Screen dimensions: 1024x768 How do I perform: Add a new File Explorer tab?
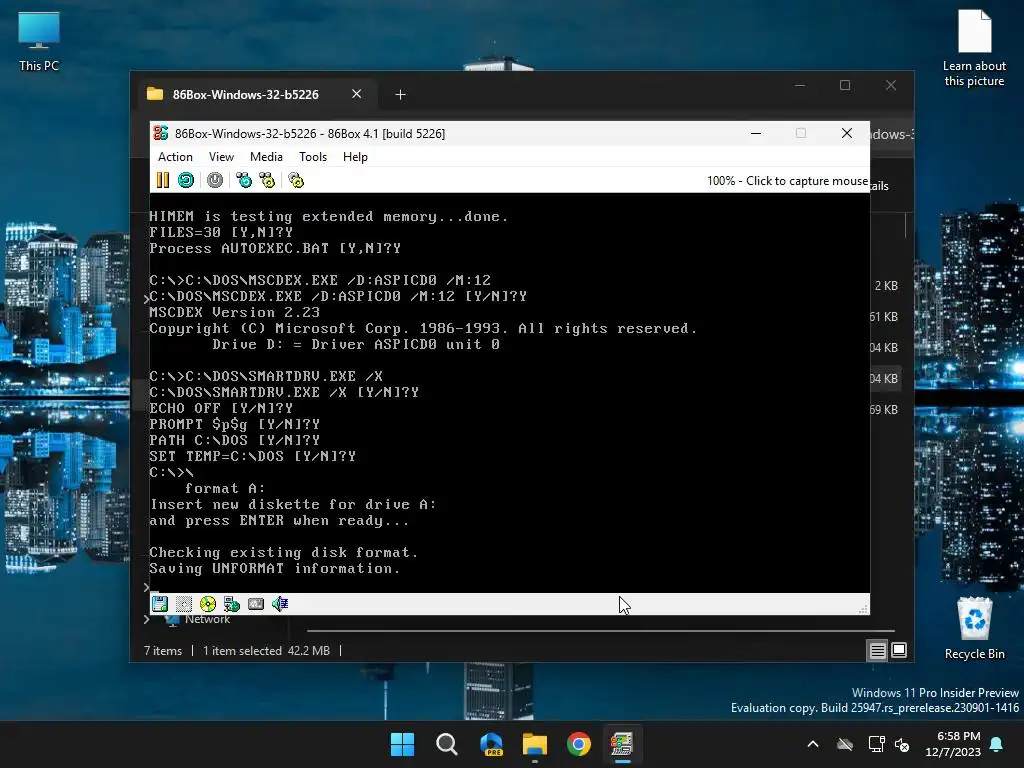(400, 95)
